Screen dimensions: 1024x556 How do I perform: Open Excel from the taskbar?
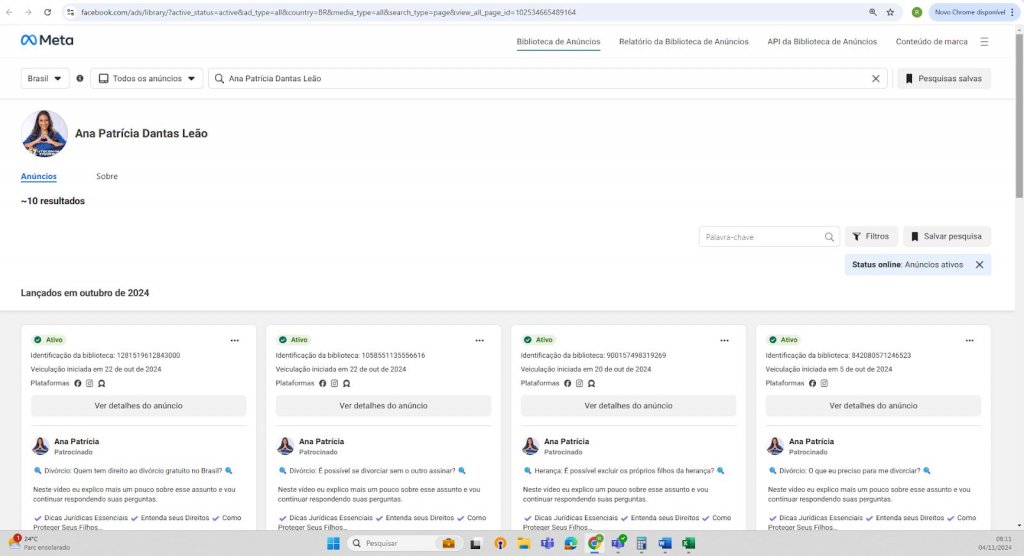(688, 543)
